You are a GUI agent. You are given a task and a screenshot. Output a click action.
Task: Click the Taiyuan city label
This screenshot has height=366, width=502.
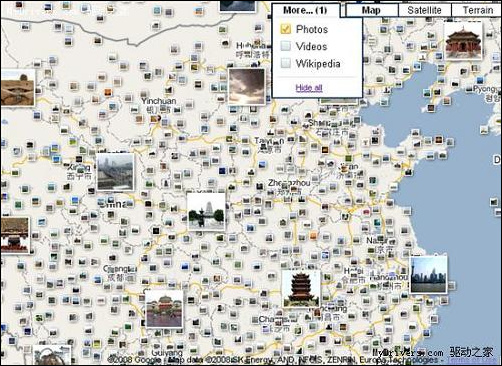[x=269, y=141]
